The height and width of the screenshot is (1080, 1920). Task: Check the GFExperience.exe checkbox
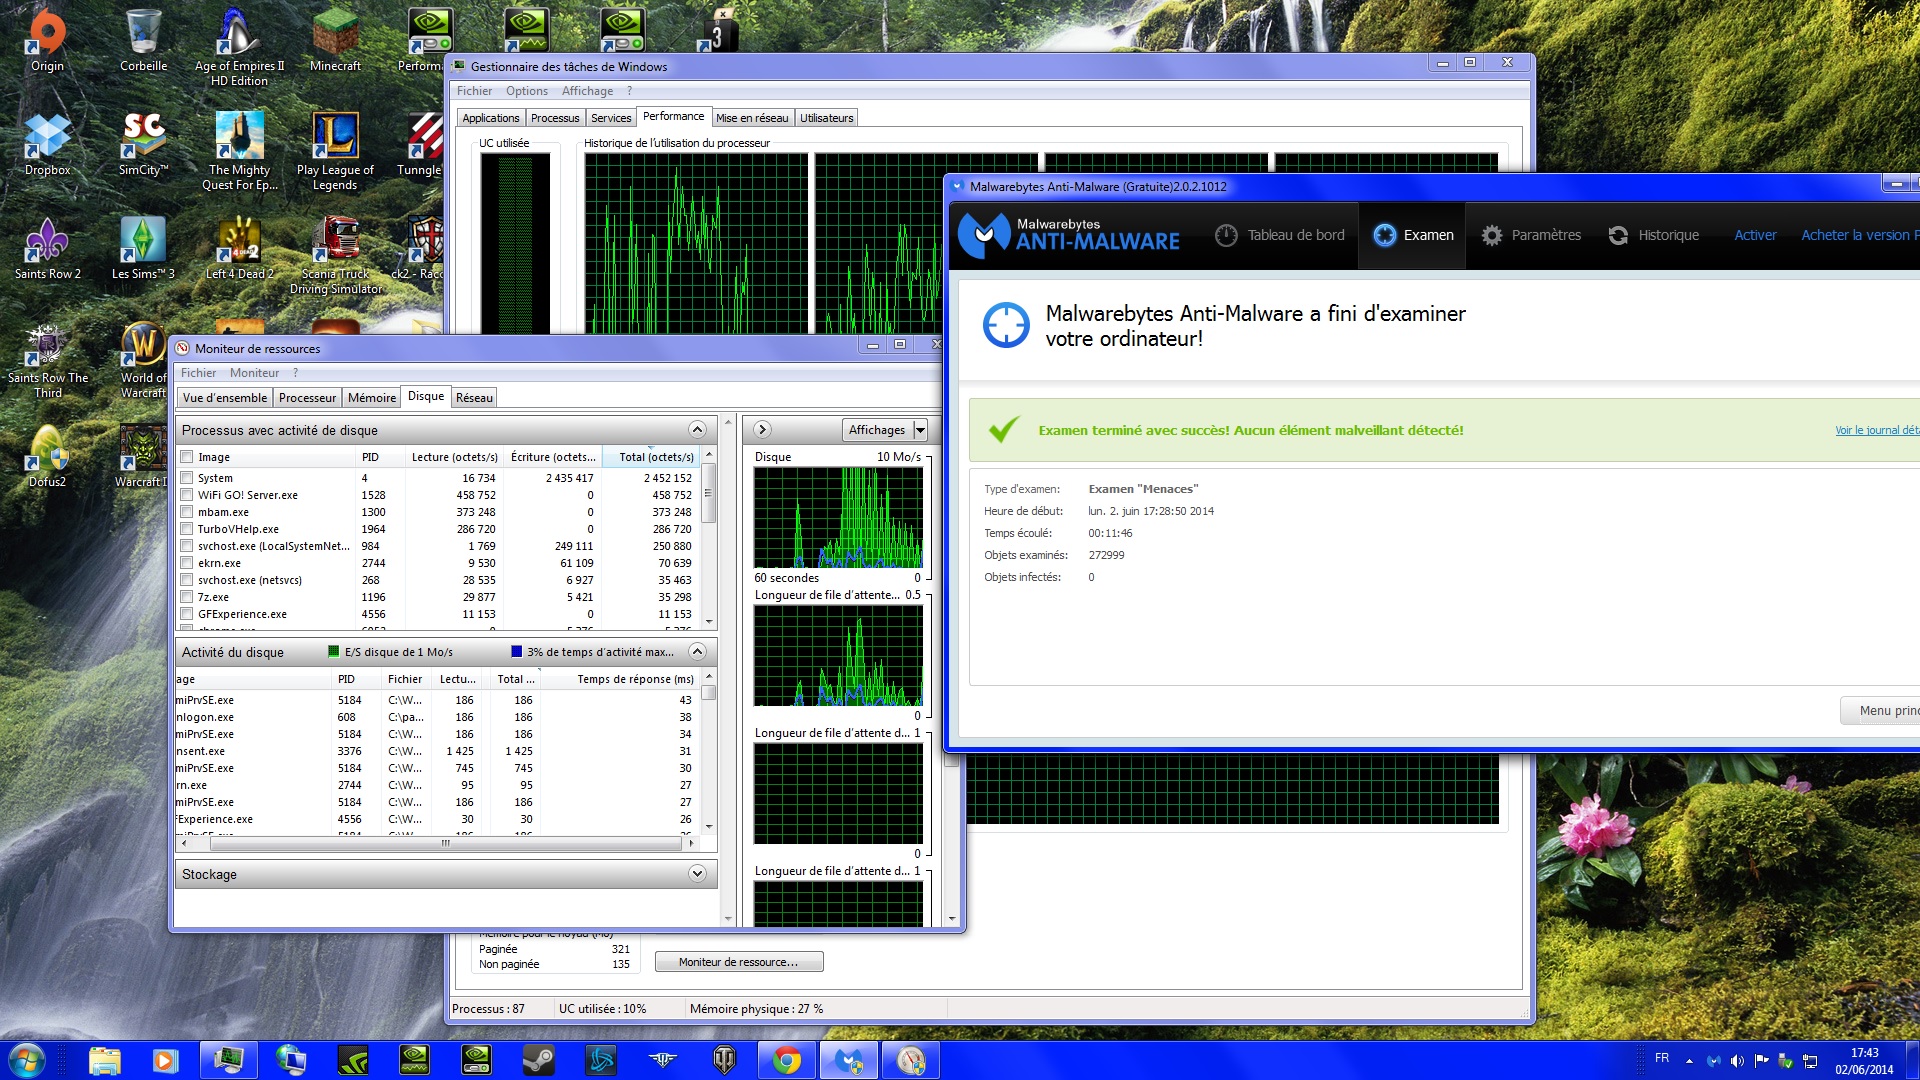186,614
